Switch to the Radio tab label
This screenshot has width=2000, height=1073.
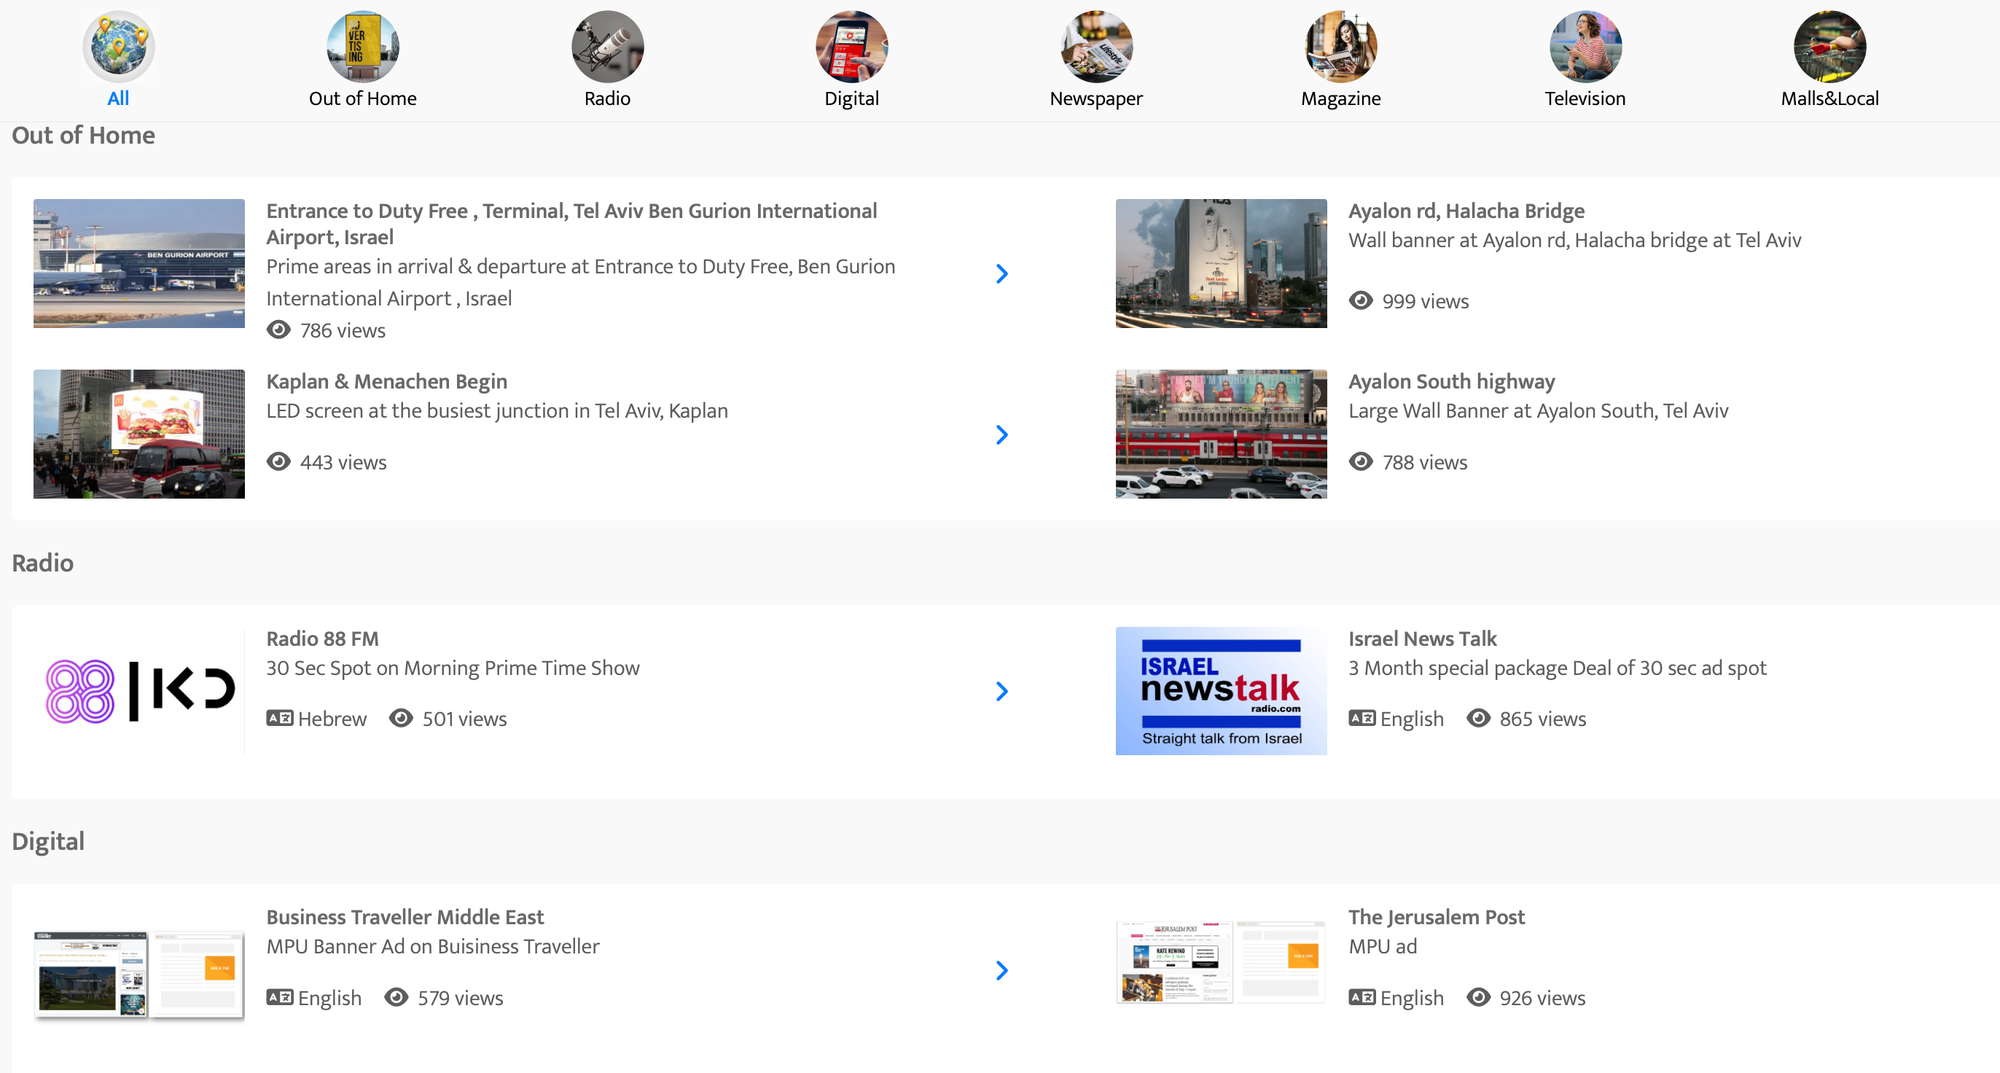[x=608, y=98]
